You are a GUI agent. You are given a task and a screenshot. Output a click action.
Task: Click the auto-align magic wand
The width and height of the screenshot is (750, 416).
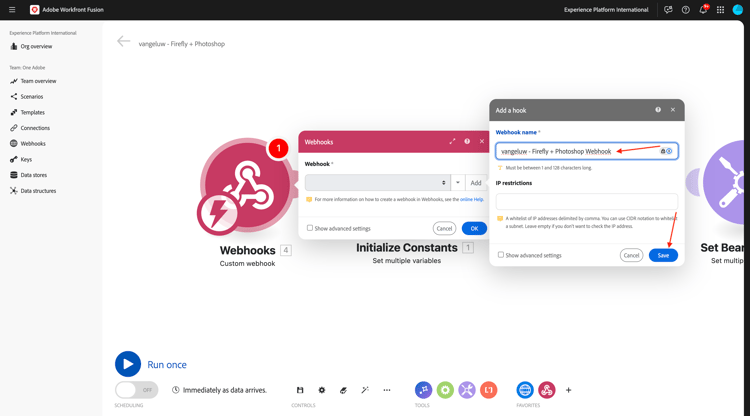[x=365, y=390]
